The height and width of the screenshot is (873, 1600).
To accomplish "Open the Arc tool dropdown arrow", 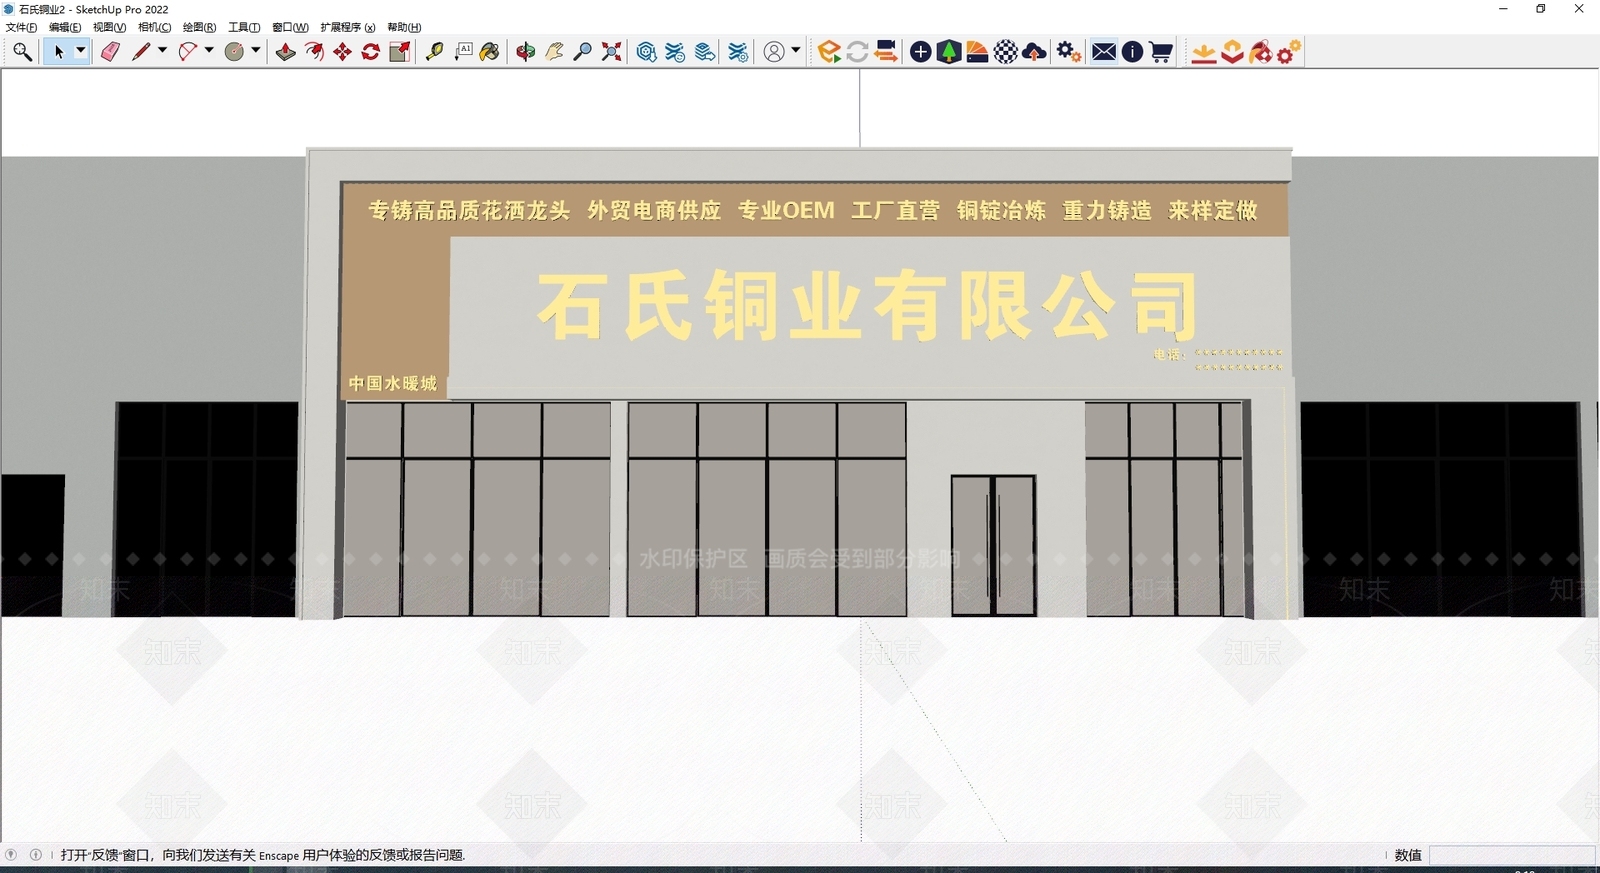I will point(209,51).
